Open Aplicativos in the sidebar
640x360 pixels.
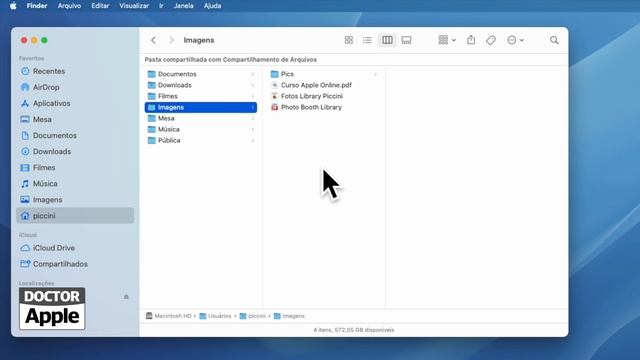click(x=75, y=103)
